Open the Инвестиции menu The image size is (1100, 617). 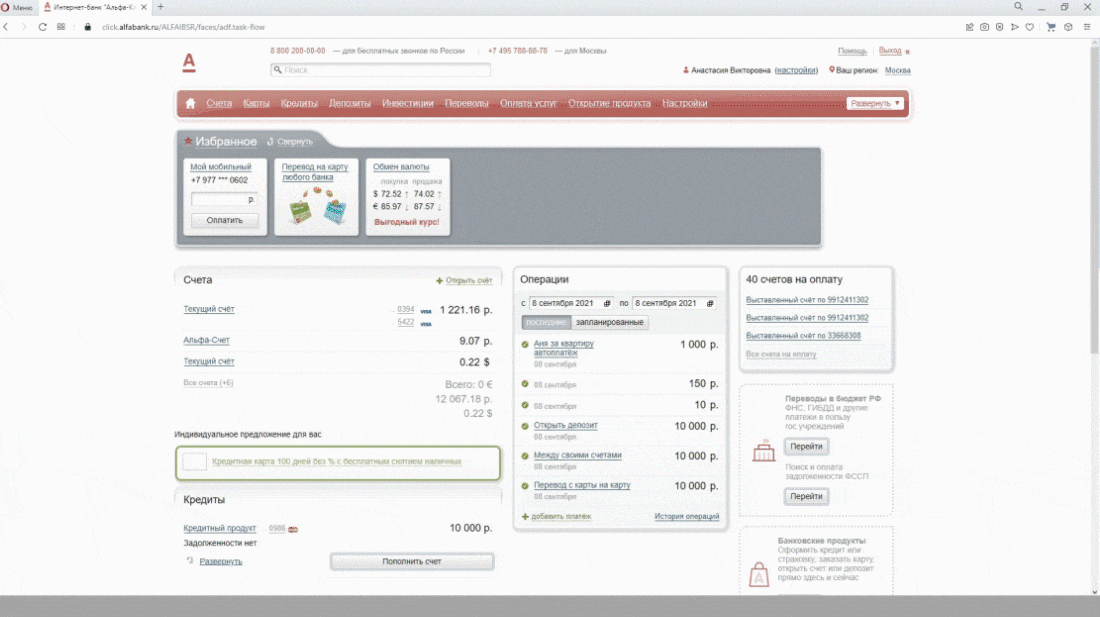(408, 103)
